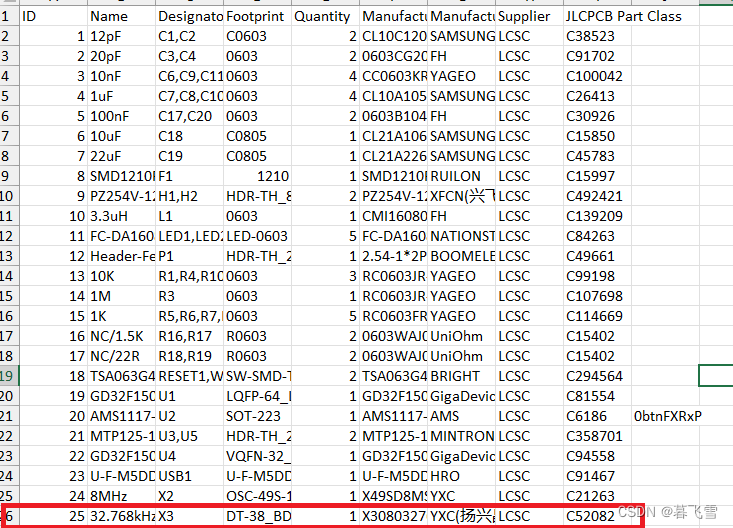733x528 pixels.
Task: Select manufacturer cell BRIGHT
Action: click(461, 376)
